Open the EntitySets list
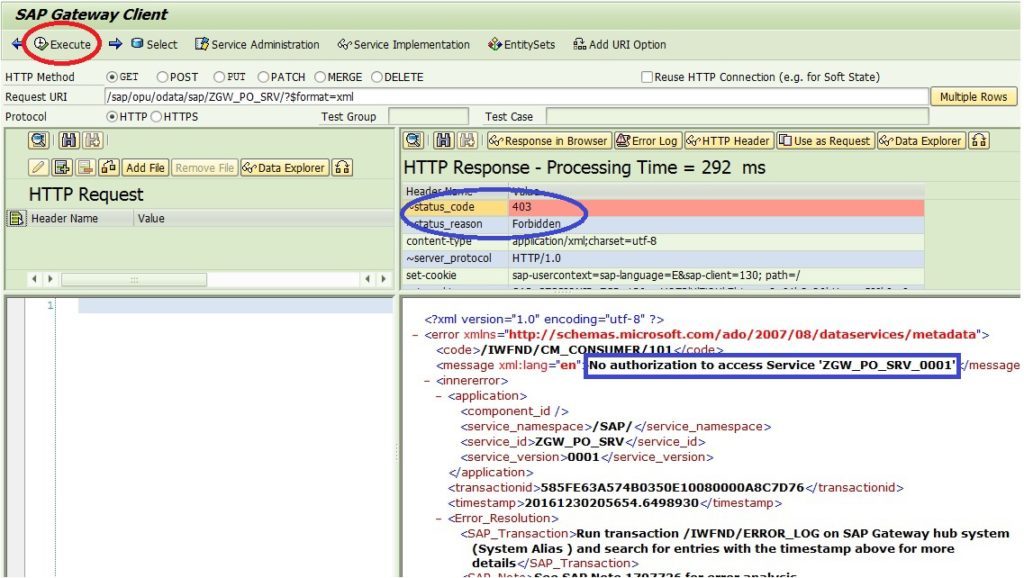Viewport: 1024px width, 578px height. 521,44
